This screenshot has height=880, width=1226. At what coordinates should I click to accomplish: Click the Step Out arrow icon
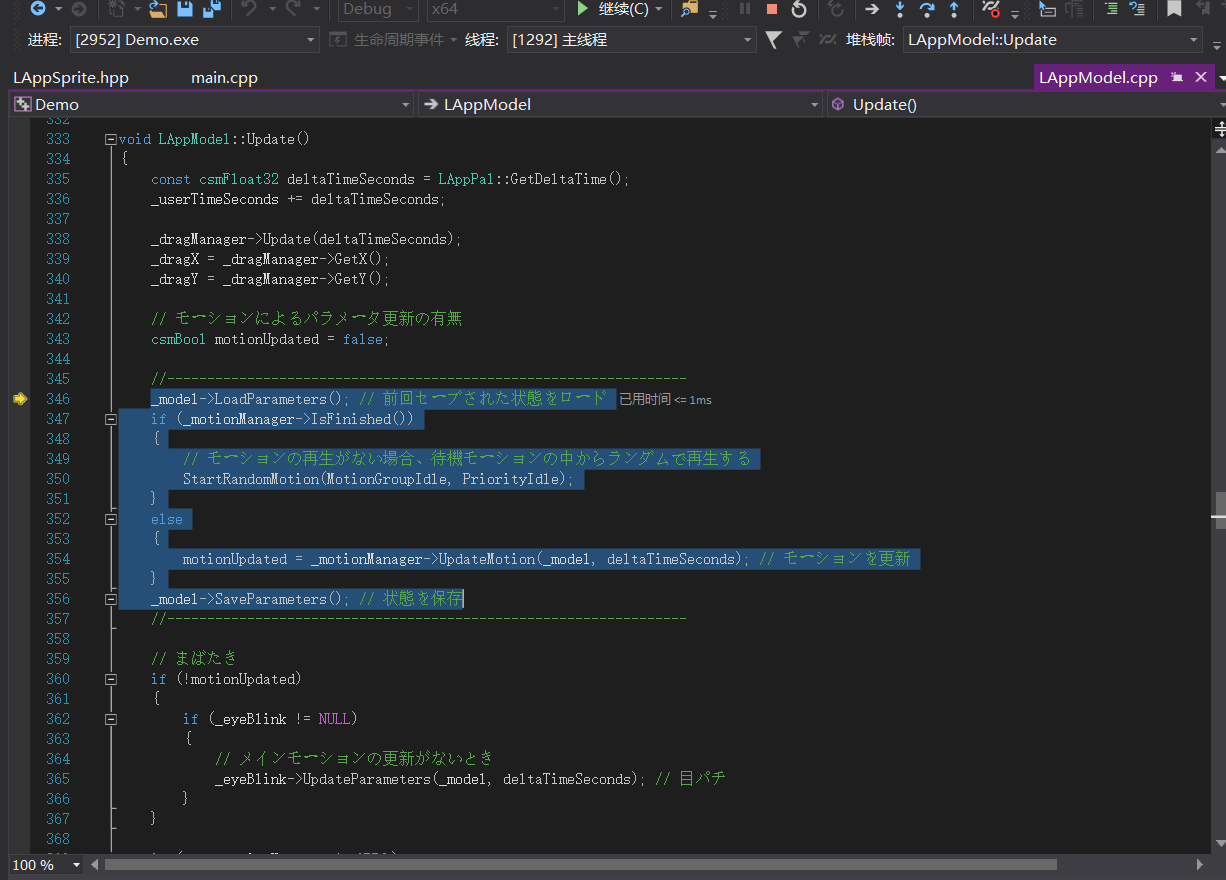pyautogui.click(x=954, y=9)
